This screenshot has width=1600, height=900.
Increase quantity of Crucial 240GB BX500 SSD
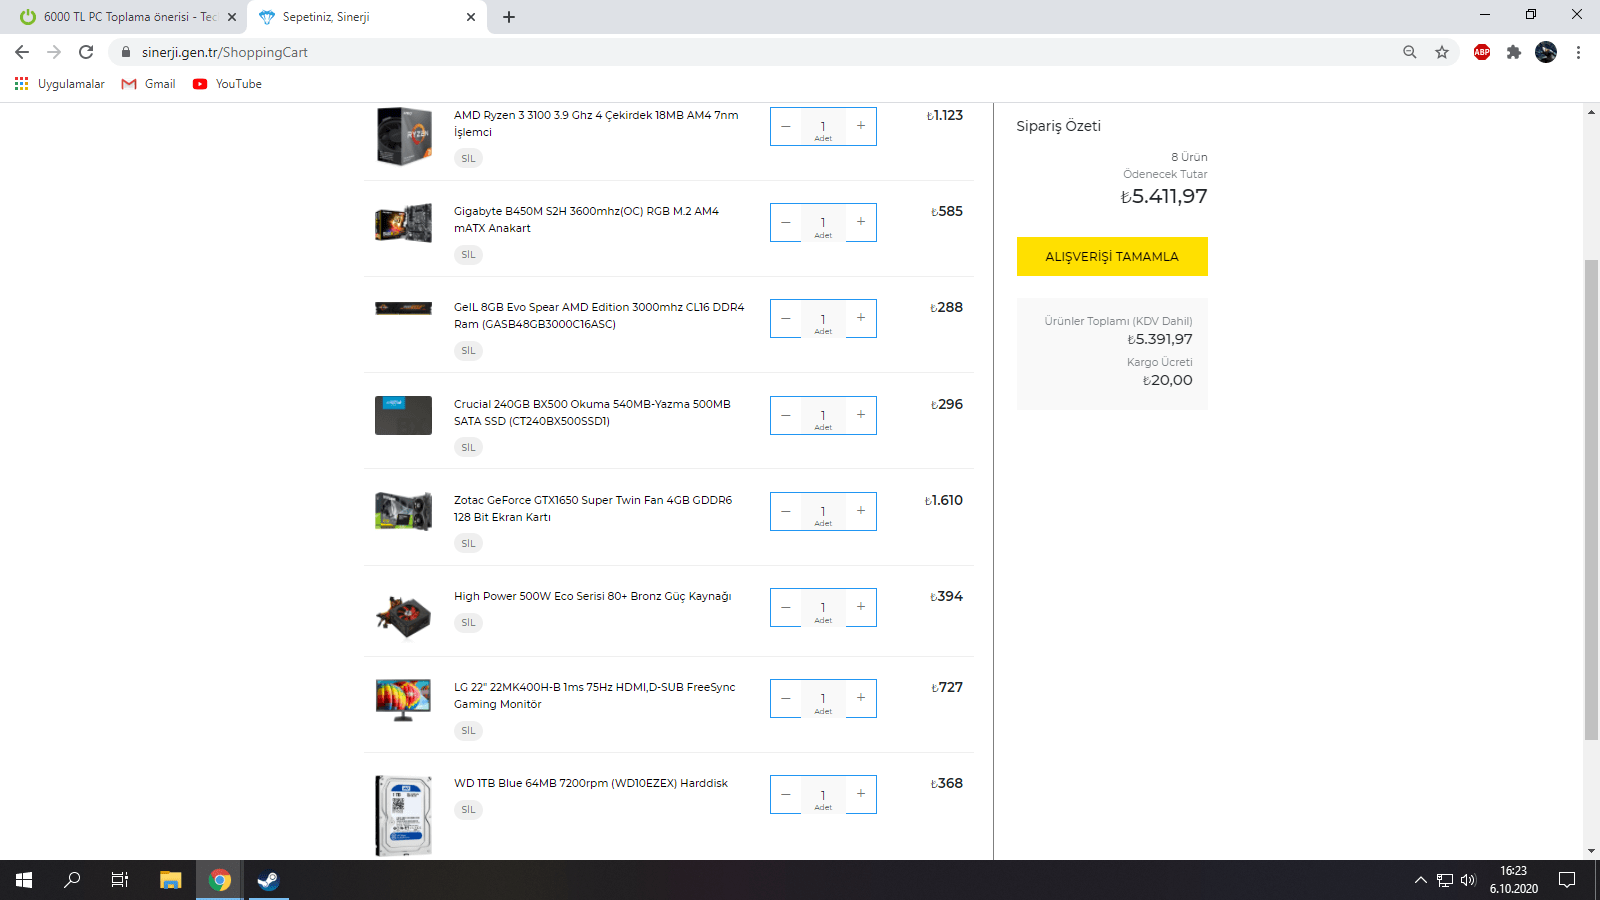861,415
